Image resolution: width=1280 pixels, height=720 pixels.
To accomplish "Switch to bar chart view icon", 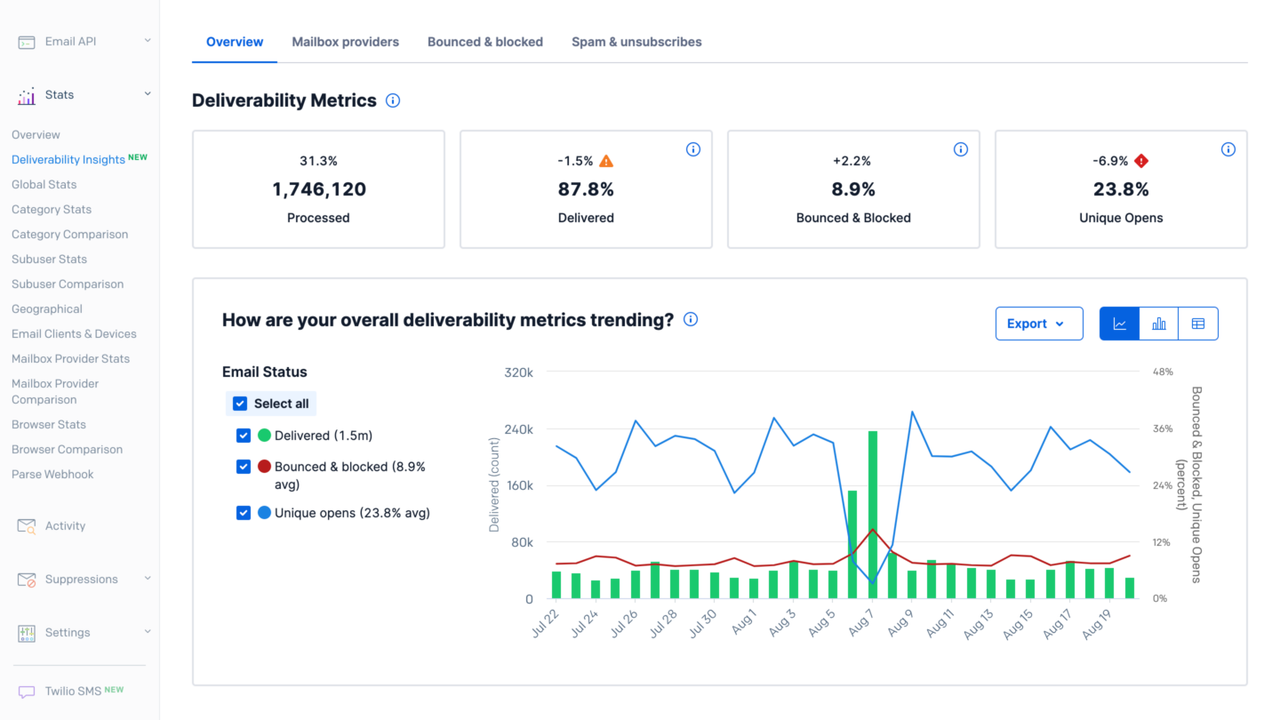I will 1159,324.
